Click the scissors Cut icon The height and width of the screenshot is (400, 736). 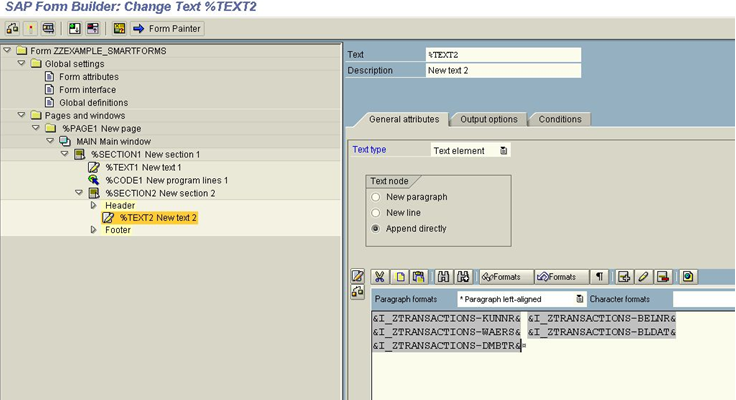380,277
